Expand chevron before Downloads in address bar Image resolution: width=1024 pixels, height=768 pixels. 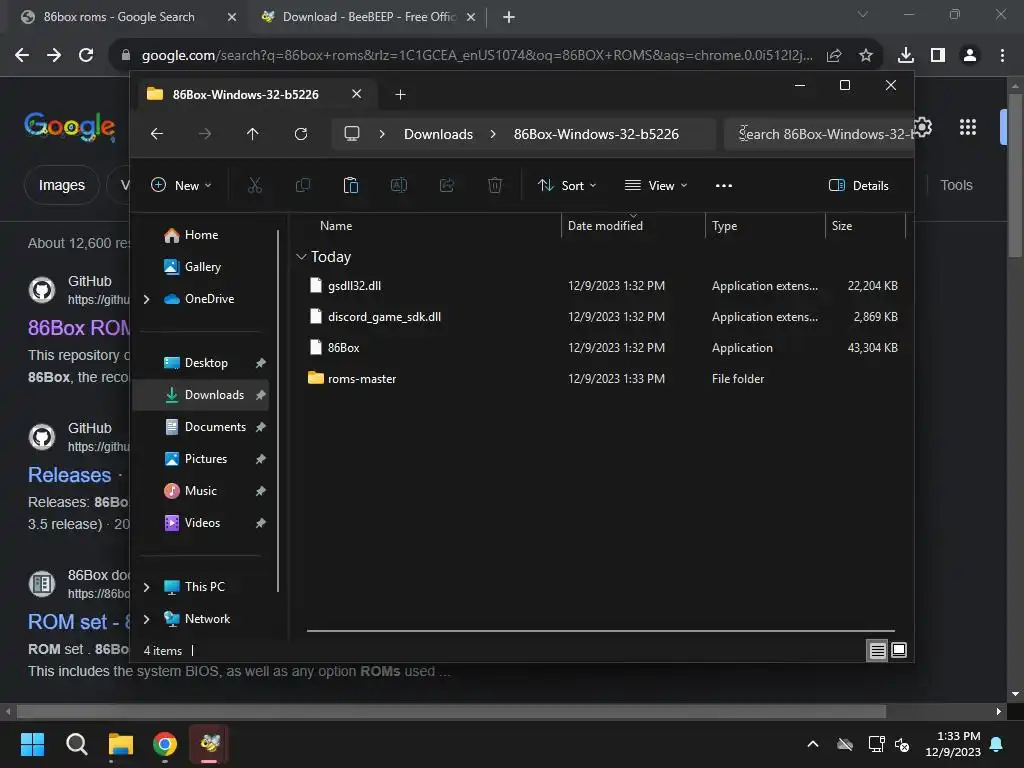(x=382, y=134)
